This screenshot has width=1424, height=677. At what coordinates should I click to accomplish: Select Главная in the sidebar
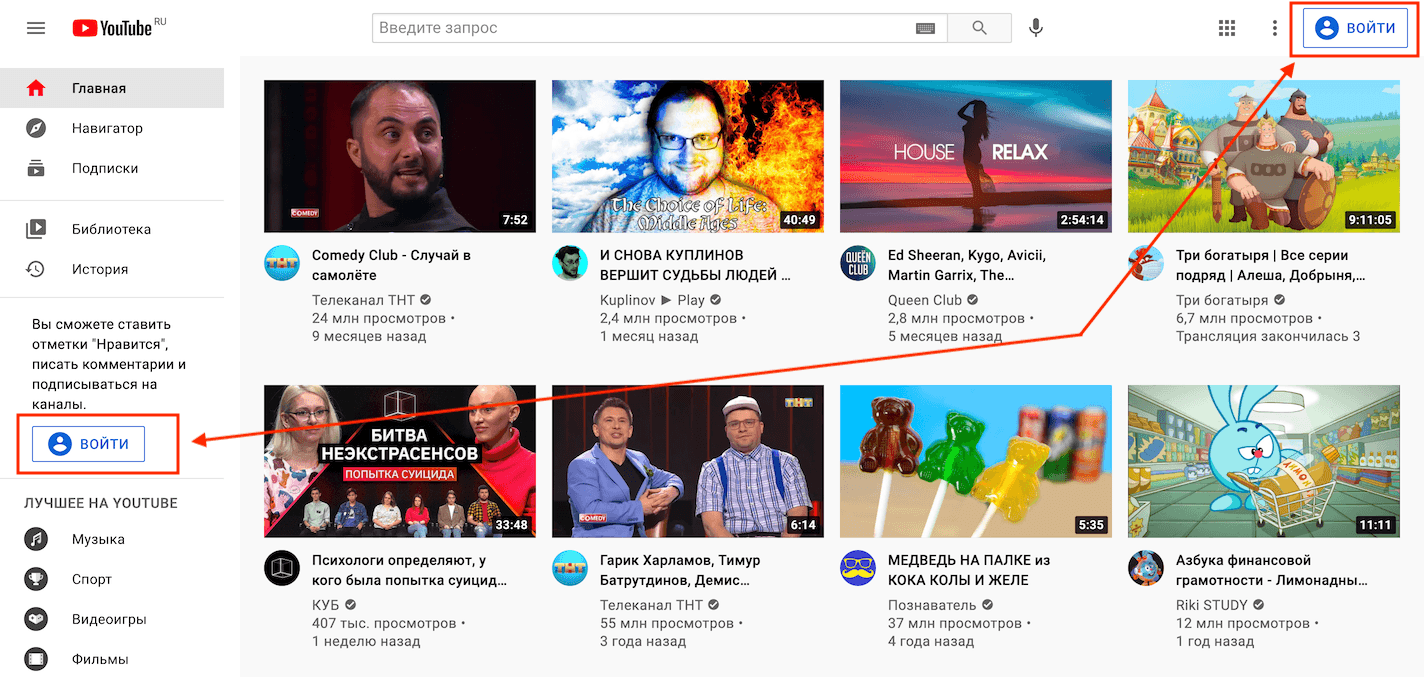pyautogui.click(x=112, y=88)
